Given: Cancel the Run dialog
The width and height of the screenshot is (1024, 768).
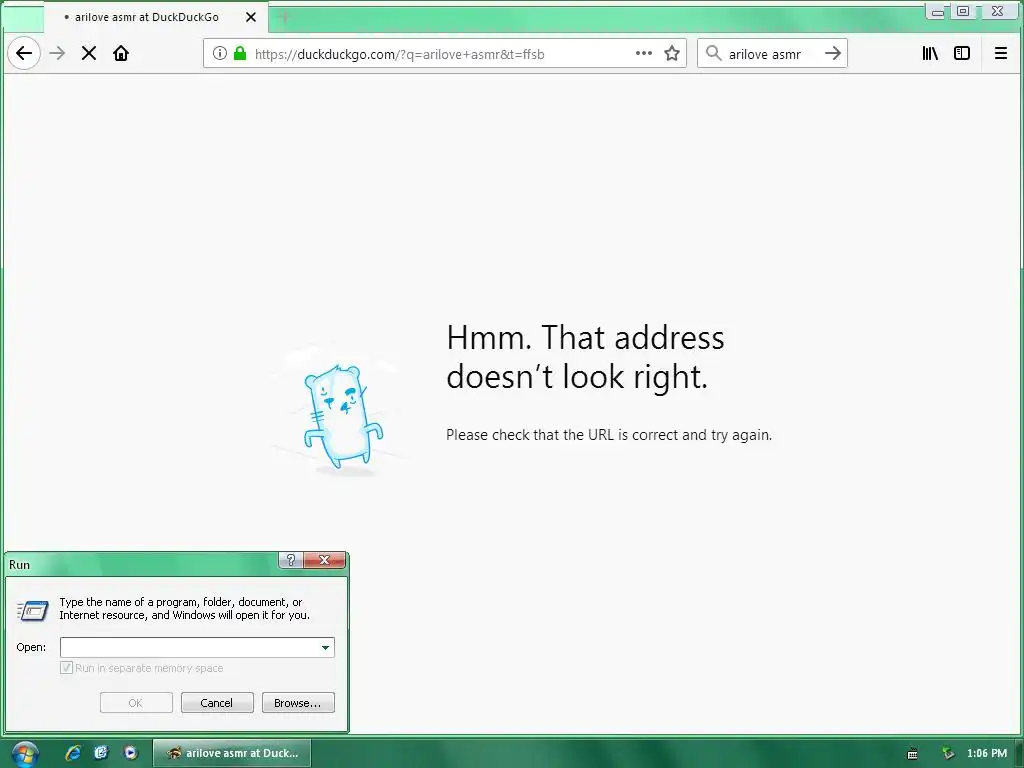Looking at the screenshot, I should point(217,703).
